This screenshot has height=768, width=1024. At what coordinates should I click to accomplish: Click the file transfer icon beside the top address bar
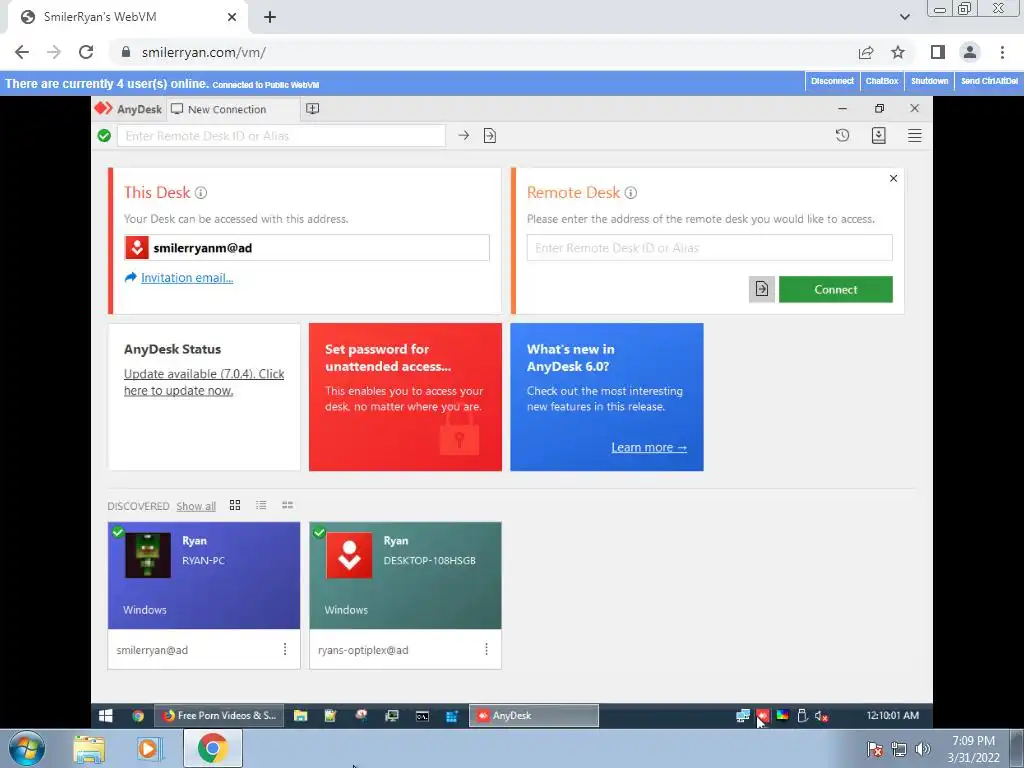coord(490,135)
